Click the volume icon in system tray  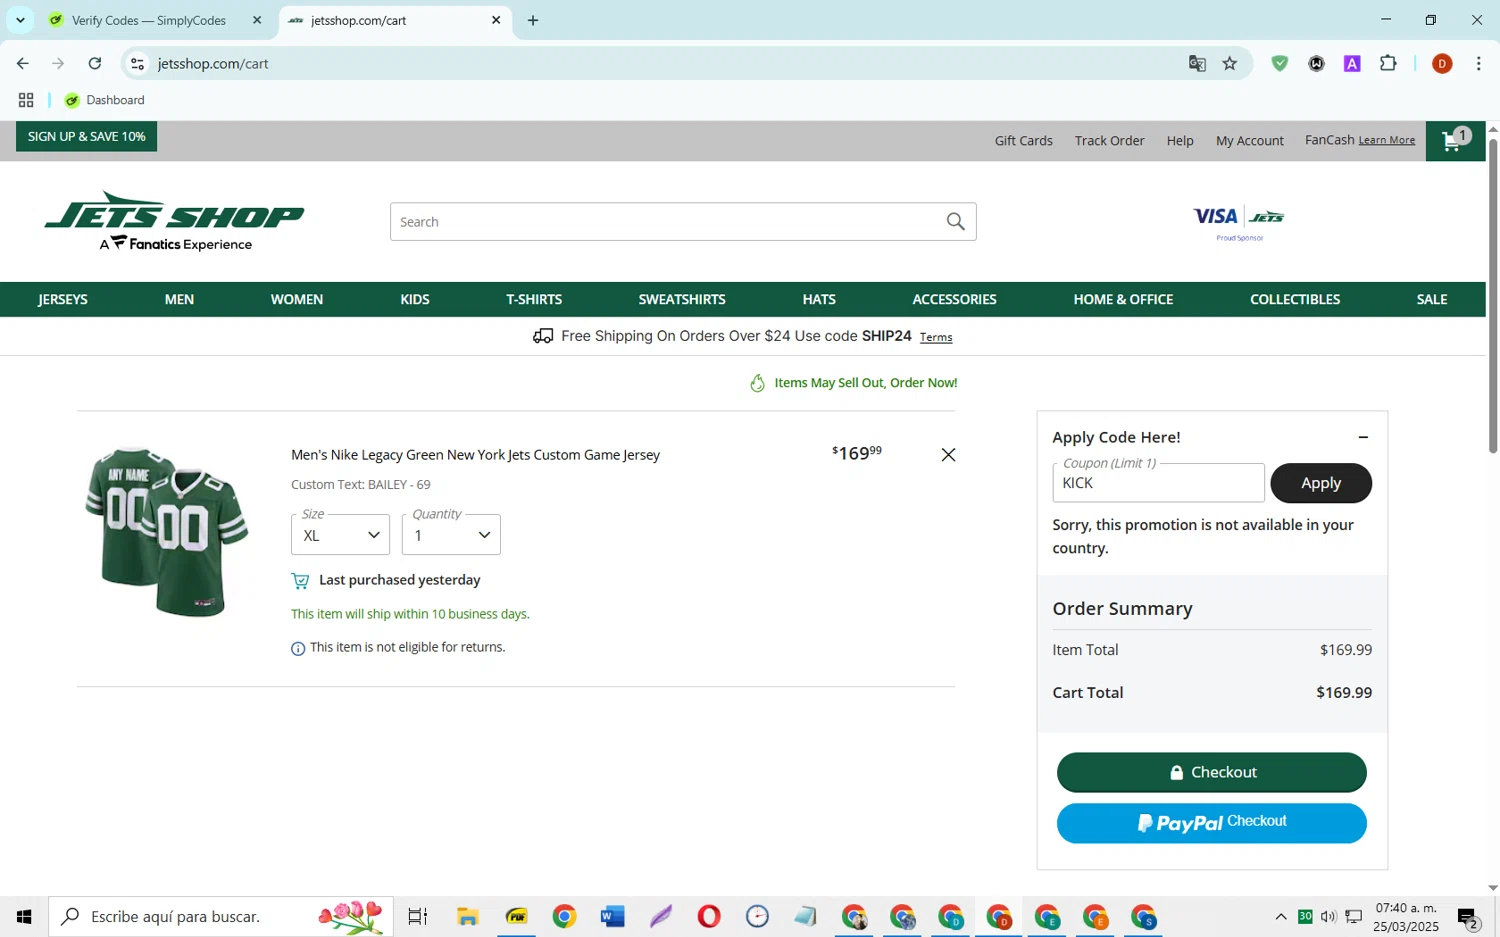[x=1328, y=917]
